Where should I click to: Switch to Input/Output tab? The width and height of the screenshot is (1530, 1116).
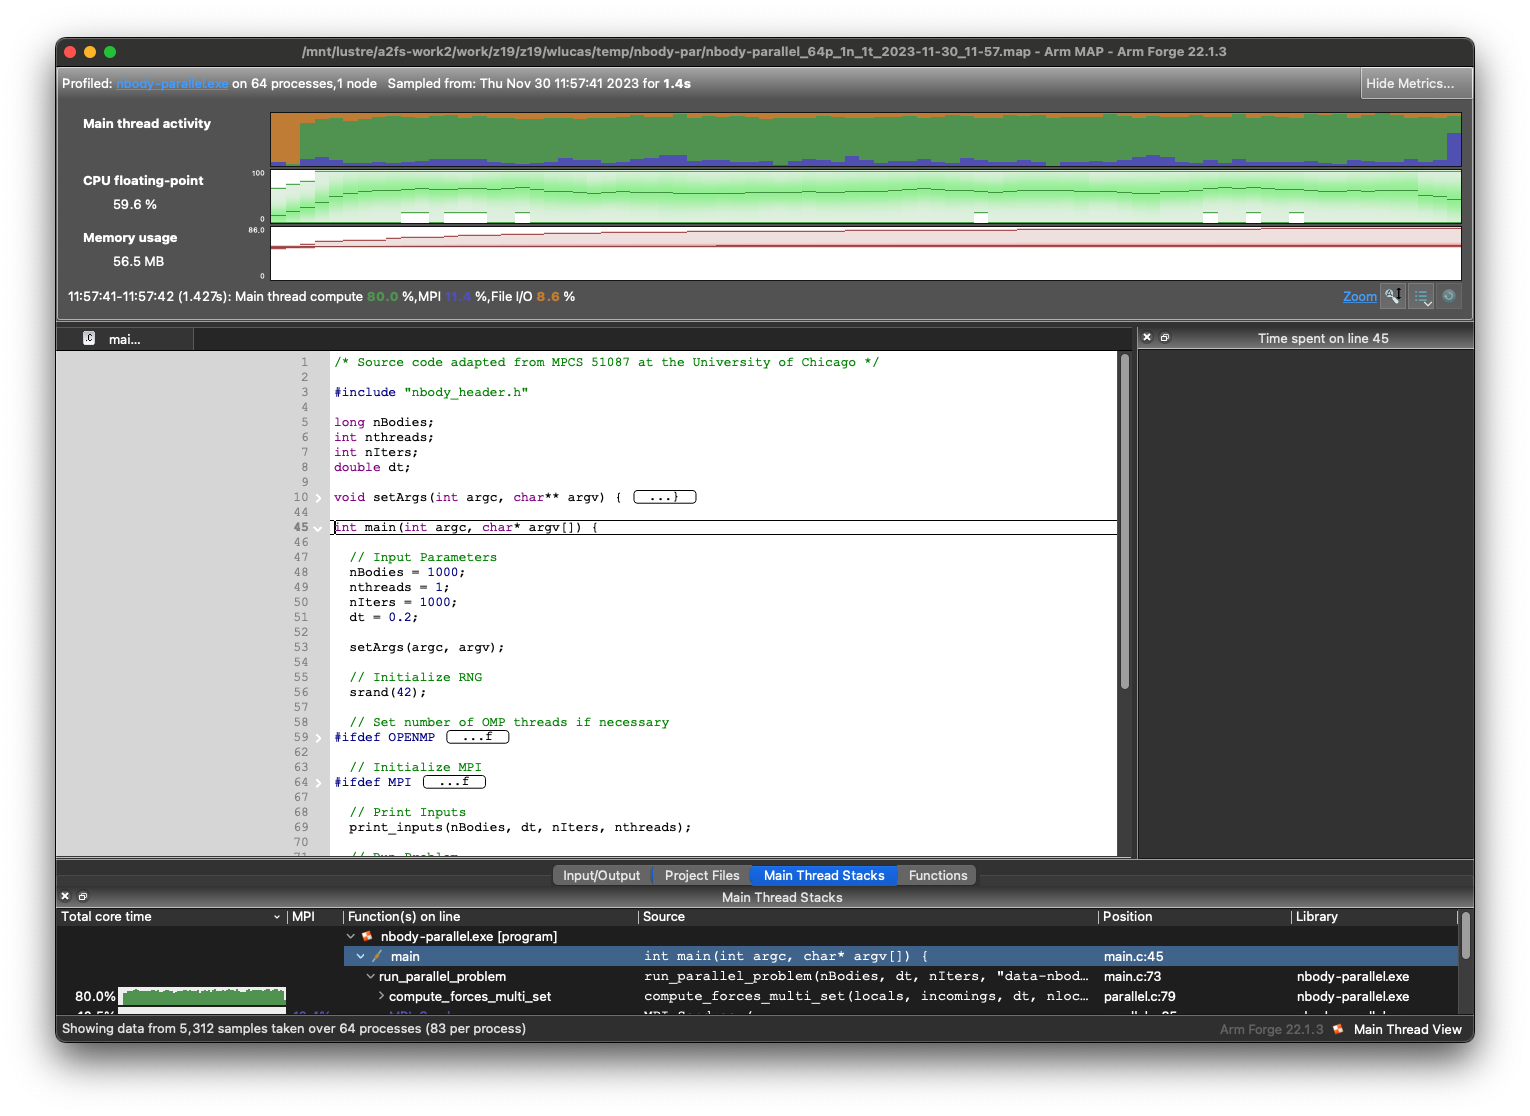tap(601, 876)
